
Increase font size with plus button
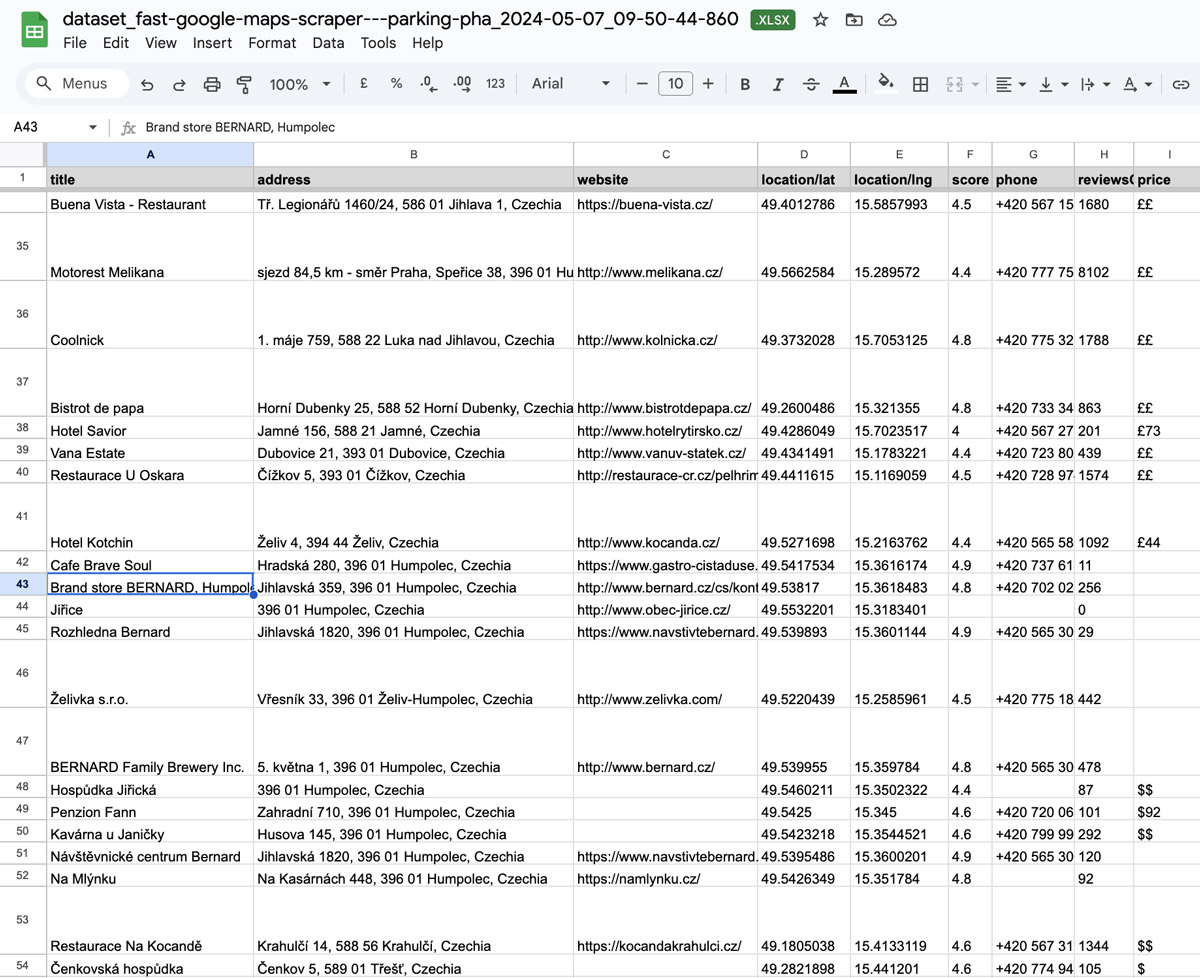[708, 84]
